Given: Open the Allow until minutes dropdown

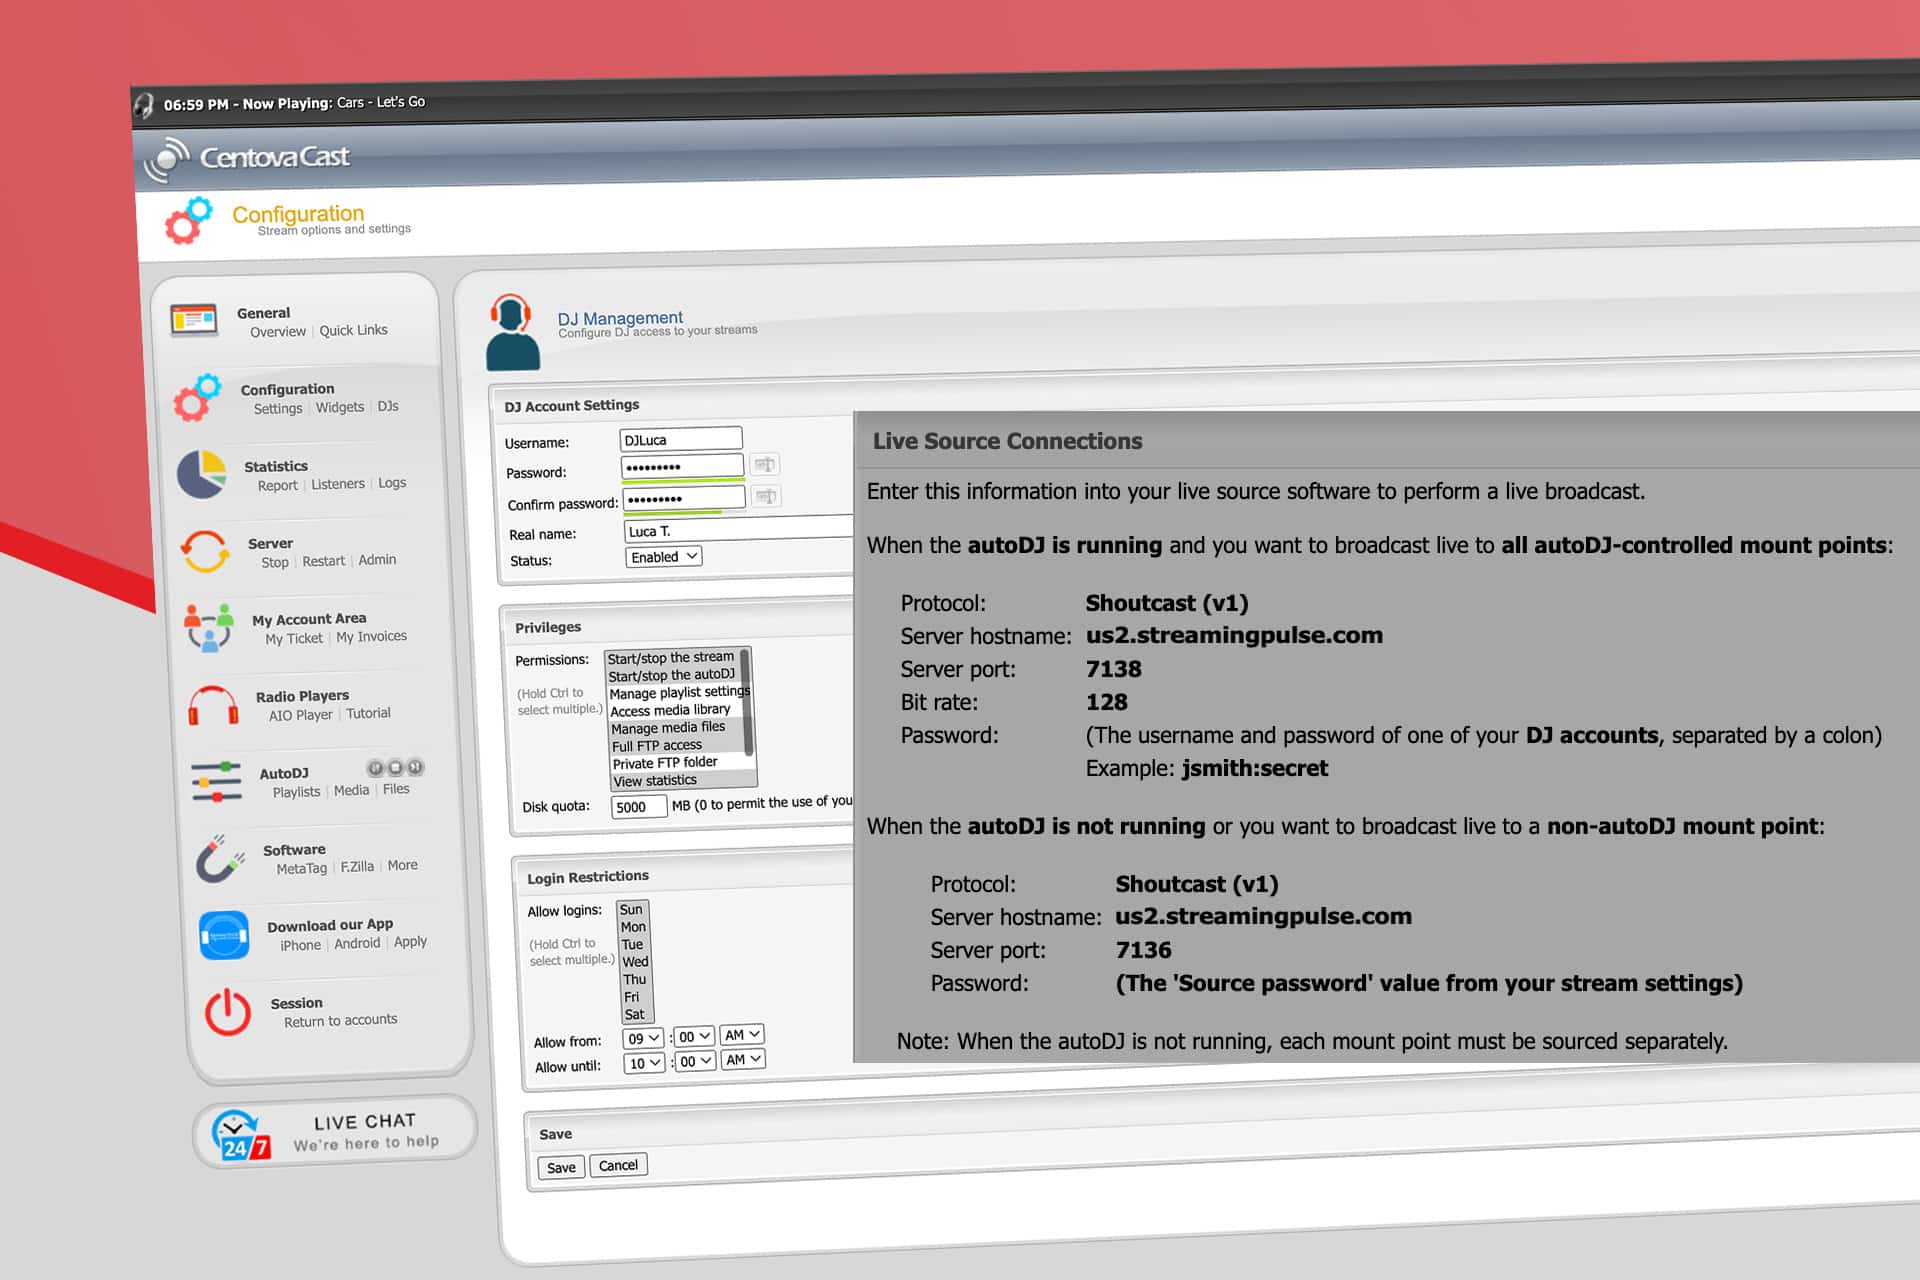Looking at the screenshot, I should [x=695, y=1061].
